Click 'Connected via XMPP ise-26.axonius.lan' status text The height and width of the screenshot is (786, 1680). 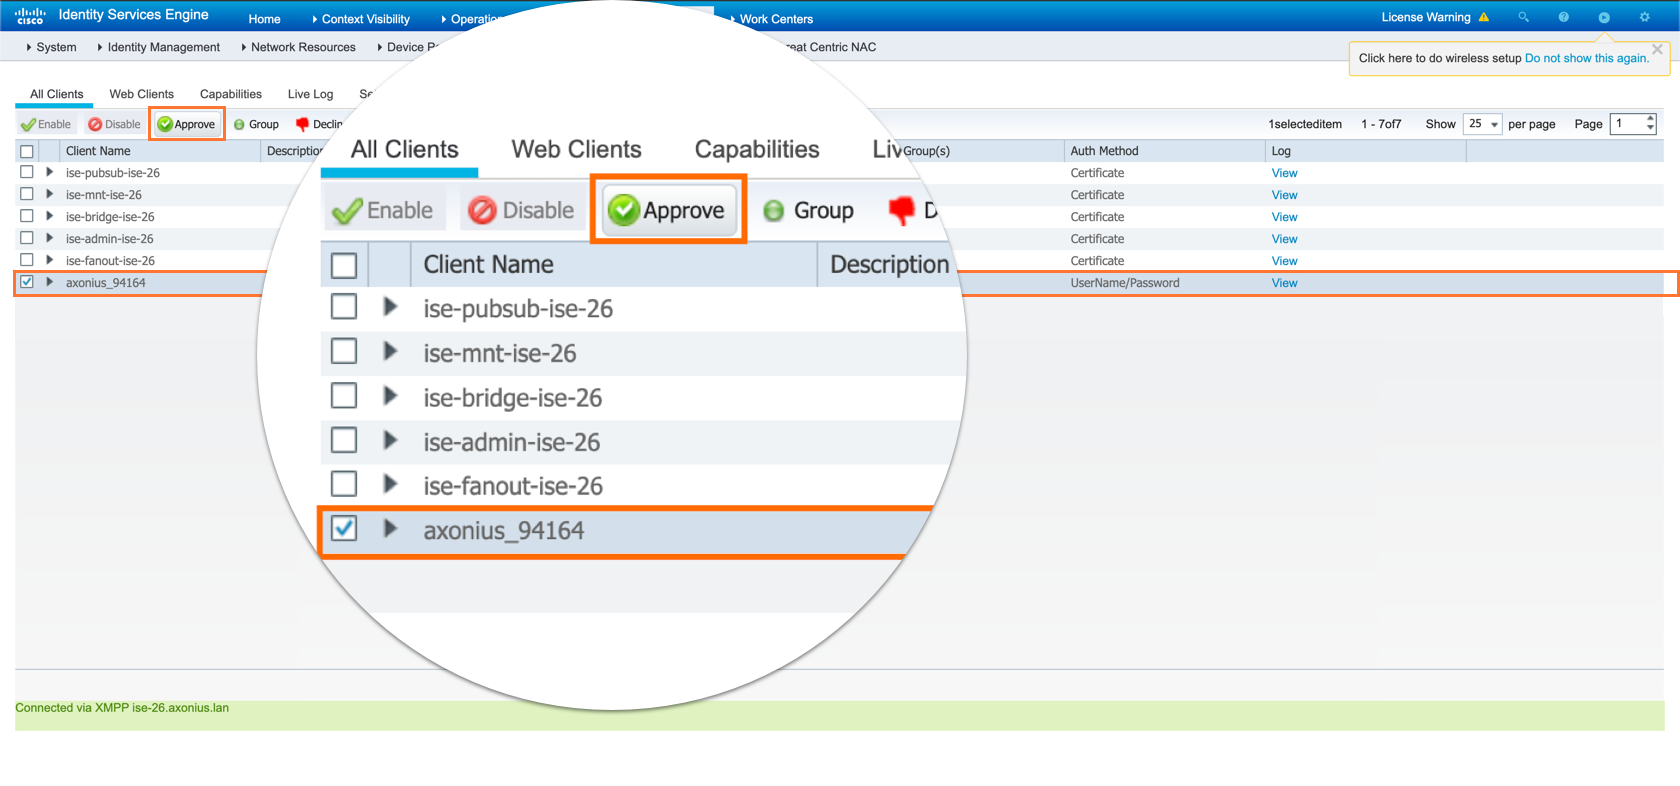pyautogui.click(x=122, y=708)
